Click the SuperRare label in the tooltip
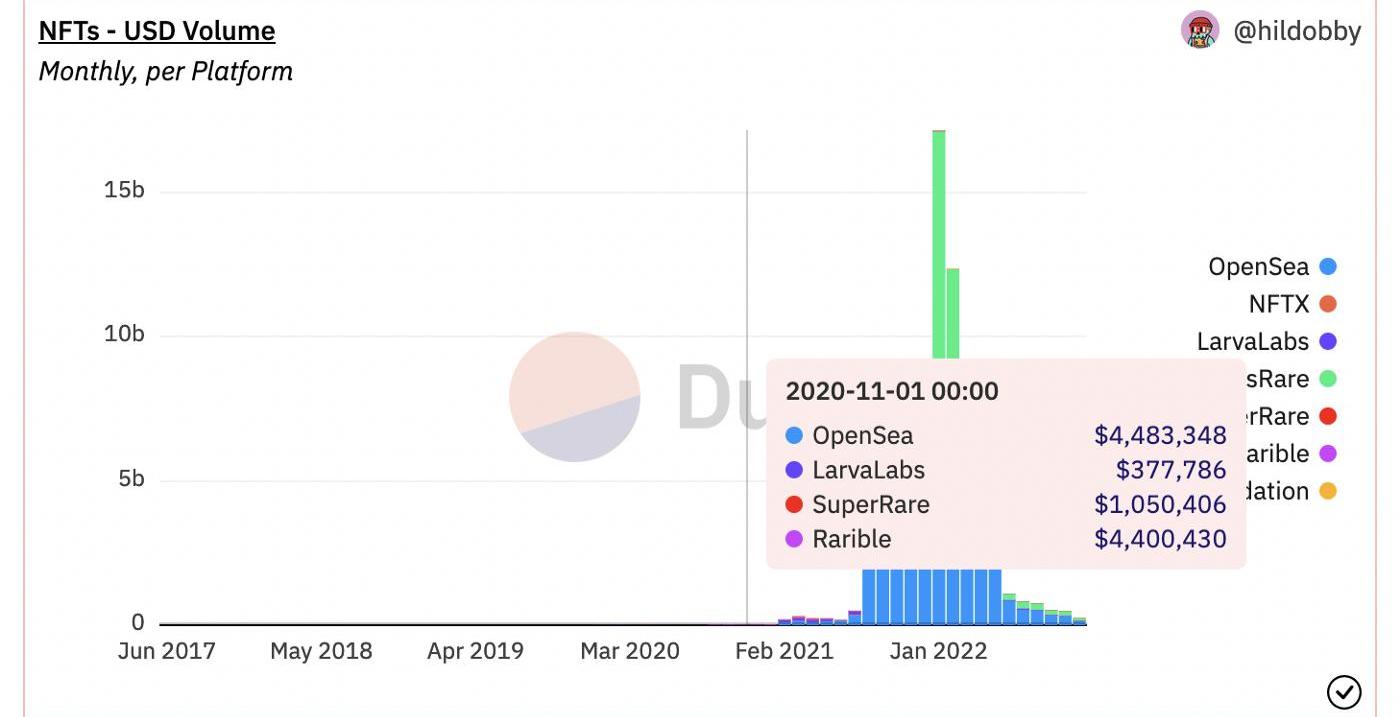Screen dimensions: 1400x717 [x=871, y=505]
